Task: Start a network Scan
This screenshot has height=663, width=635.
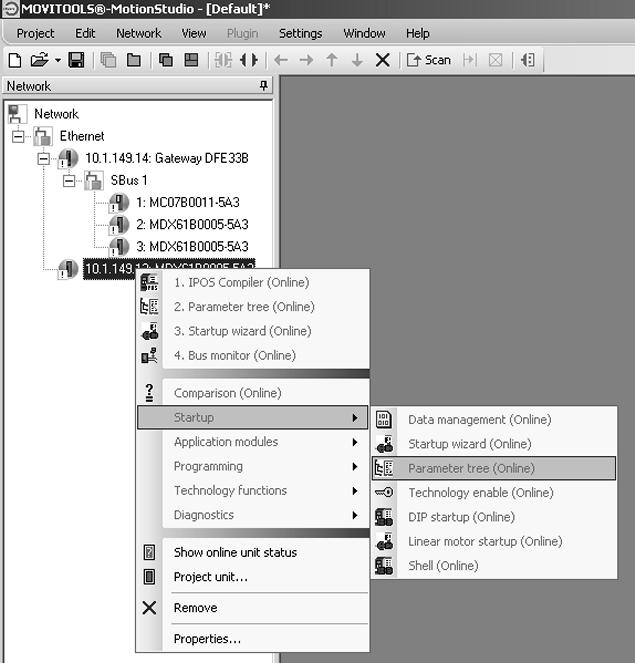Action: point(429,60)
